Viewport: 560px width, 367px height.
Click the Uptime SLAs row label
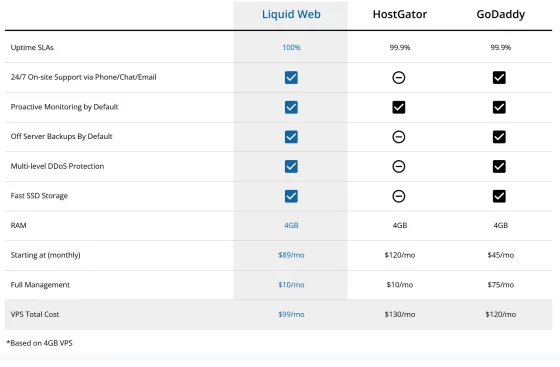(32, 47)
